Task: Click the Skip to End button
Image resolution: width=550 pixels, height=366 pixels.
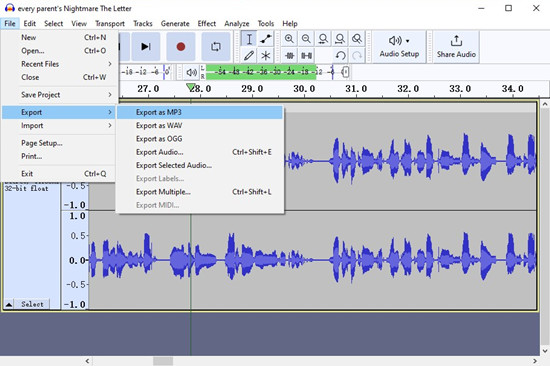Action: coord(146,47)
